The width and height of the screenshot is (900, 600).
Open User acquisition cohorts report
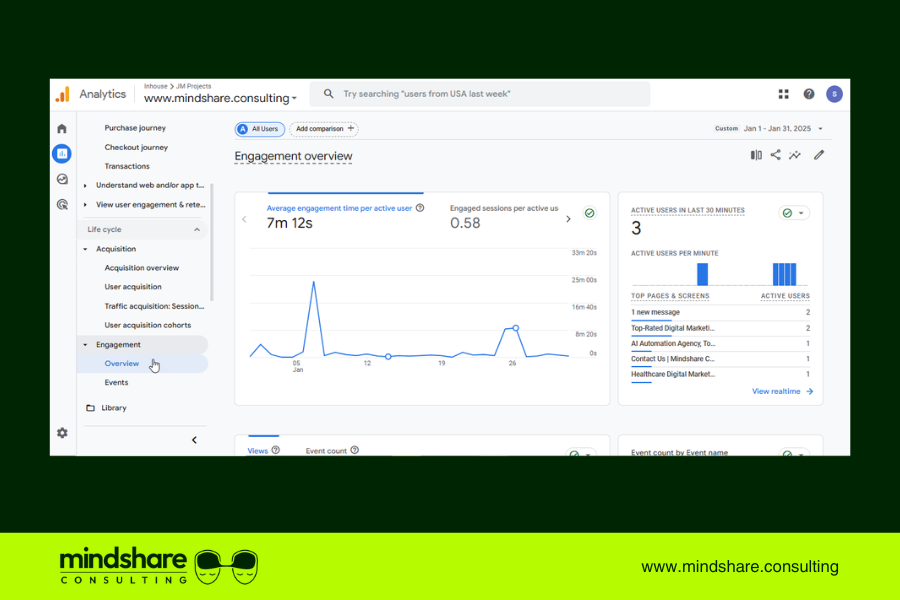tap(148, 326)
